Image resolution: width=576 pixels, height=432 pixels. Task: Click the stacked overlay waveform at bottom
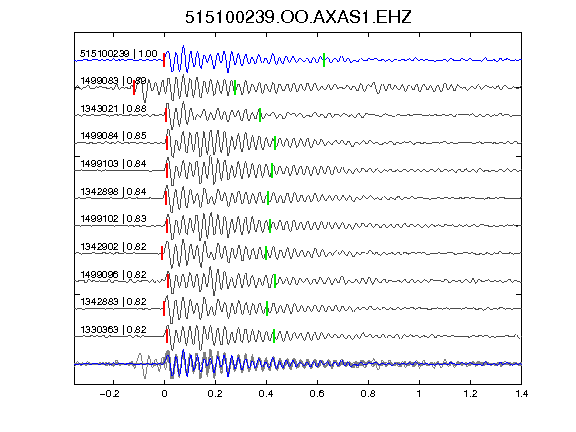pyautogui.click(x=298, y=364)
